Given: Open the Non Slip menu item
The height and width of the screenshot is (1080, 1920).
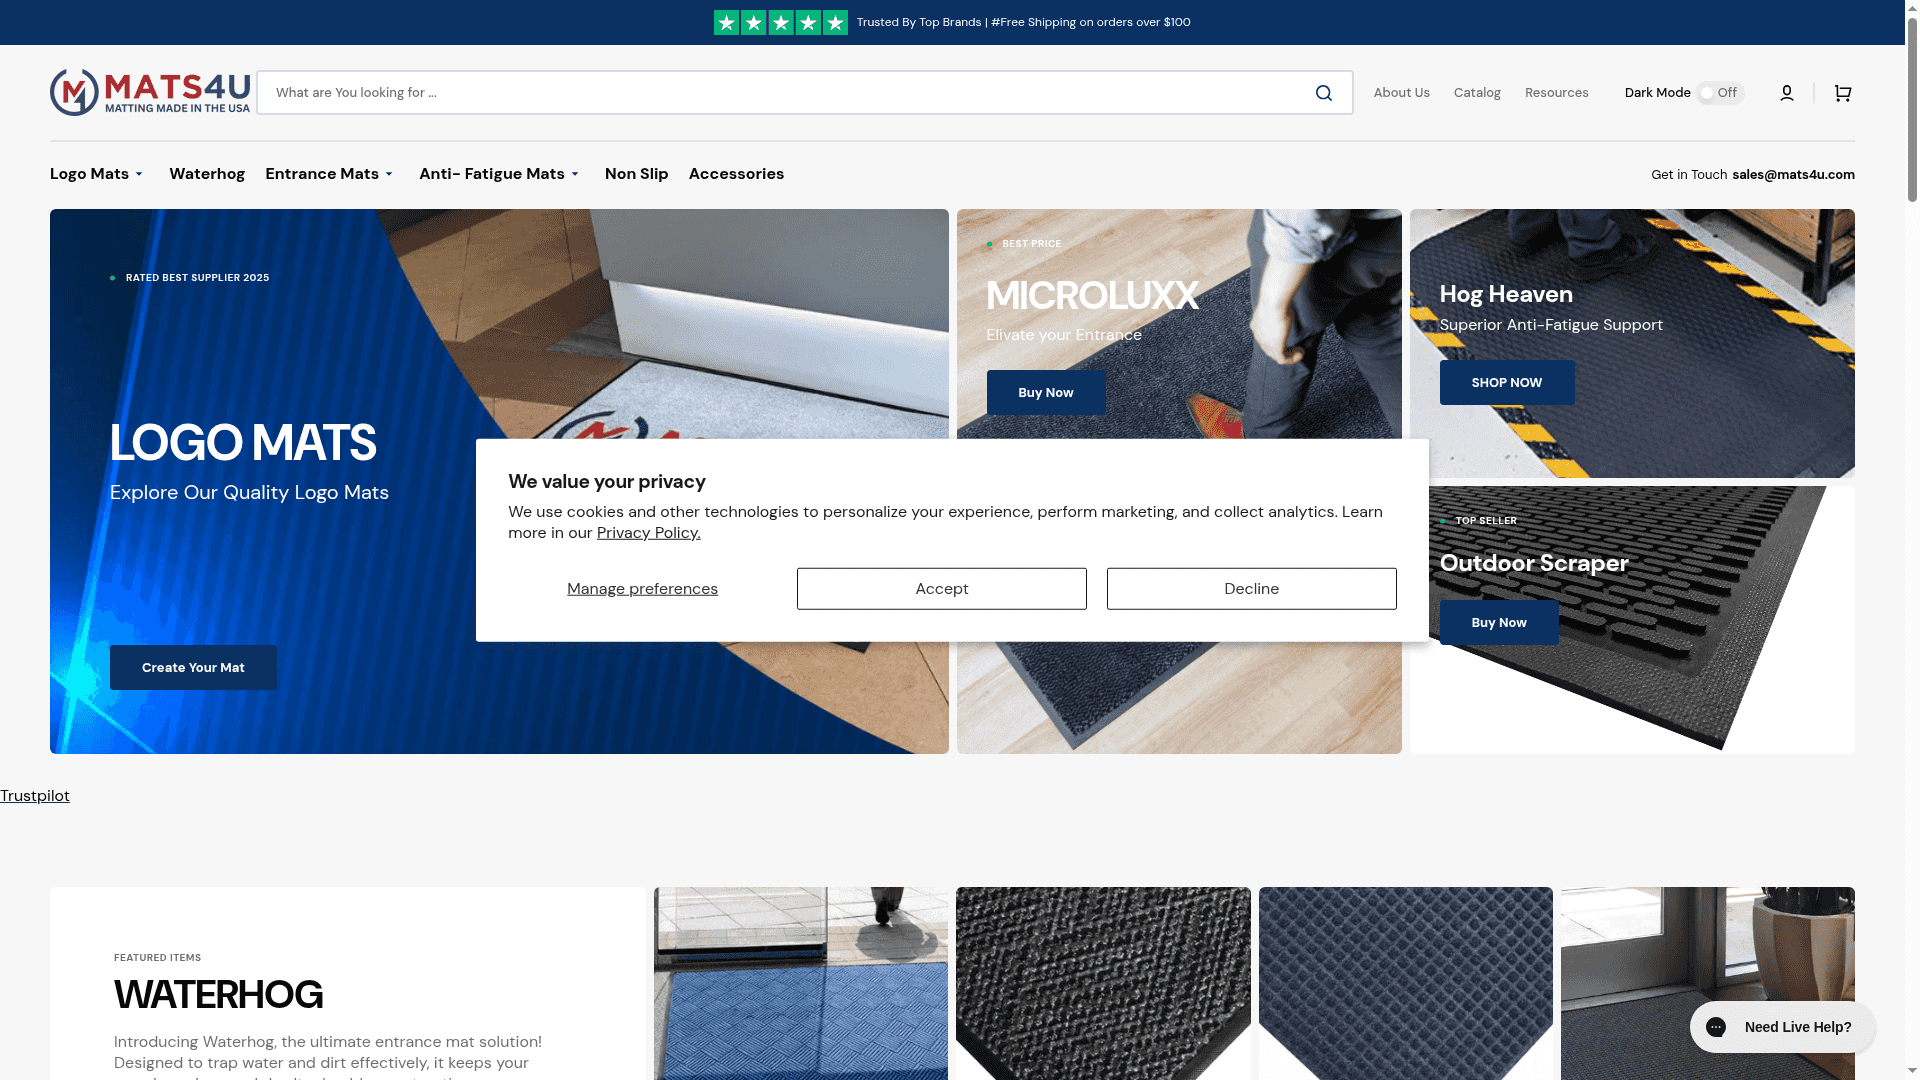Looking at the screenshot, I should pyautogui.click(x=636, y=174).
